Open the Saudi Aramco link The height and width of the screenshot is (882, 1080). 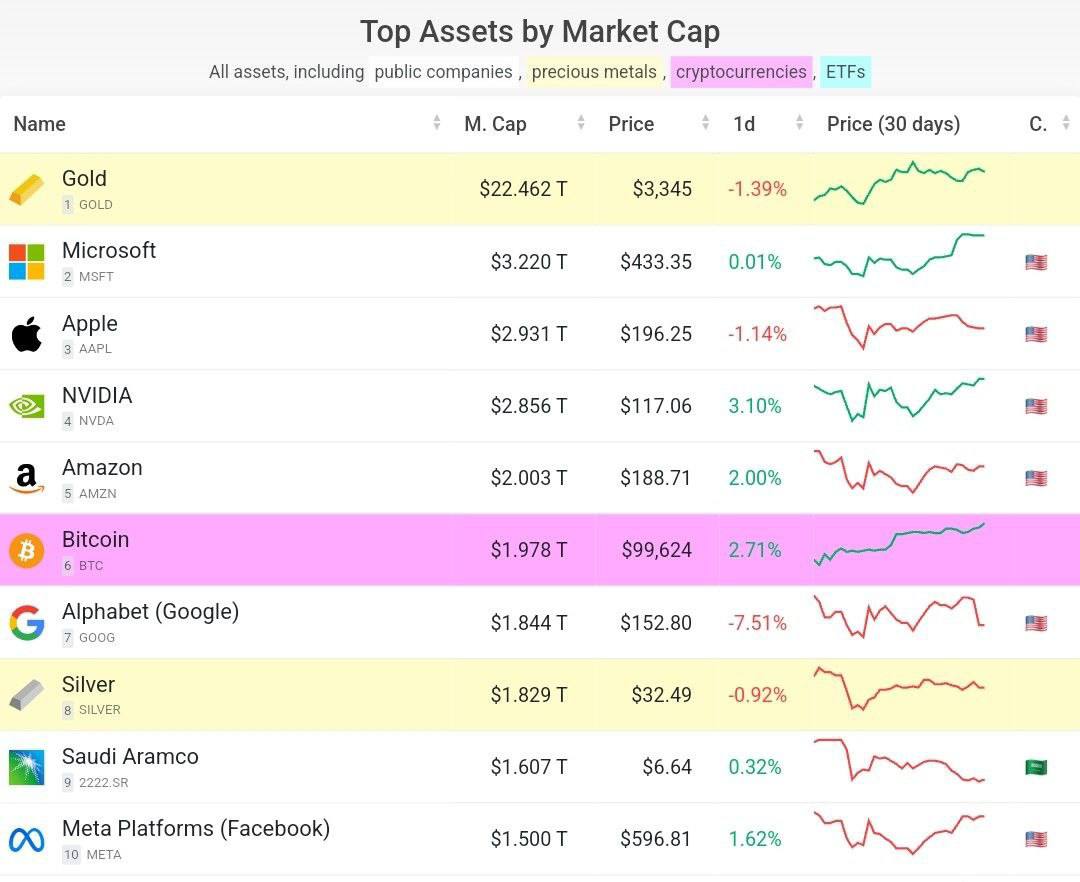[x=130, y=756]
